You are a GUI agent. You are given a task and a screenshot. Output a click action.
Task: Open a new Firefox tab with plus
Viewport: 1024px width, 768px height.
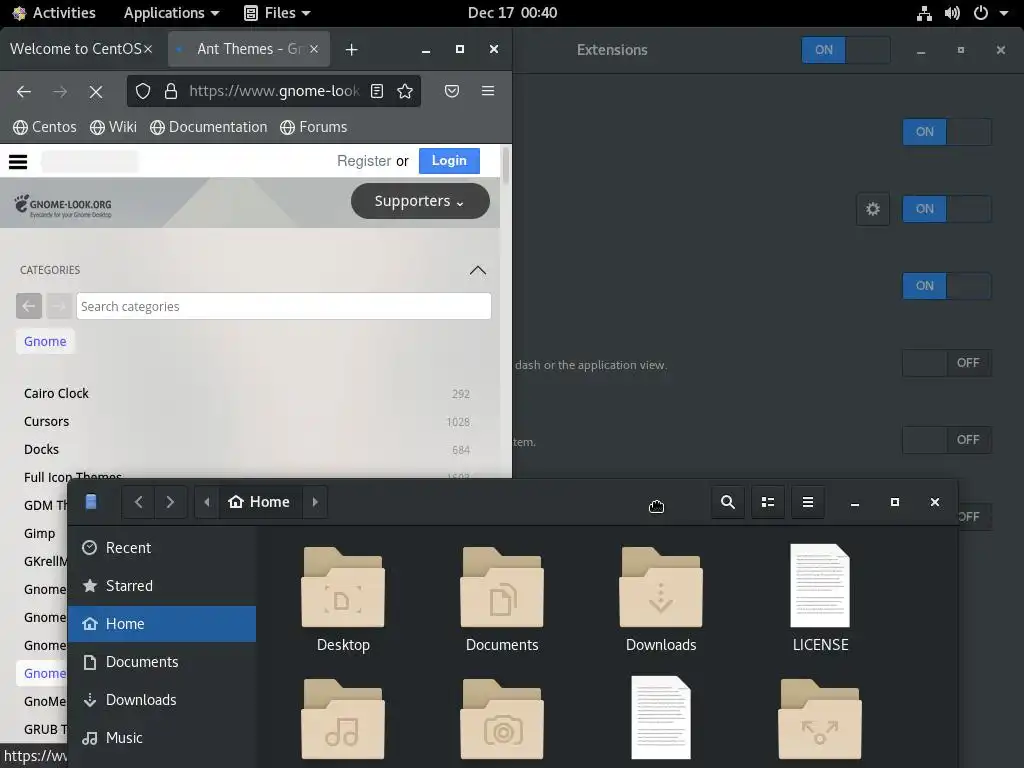(351, 50)
